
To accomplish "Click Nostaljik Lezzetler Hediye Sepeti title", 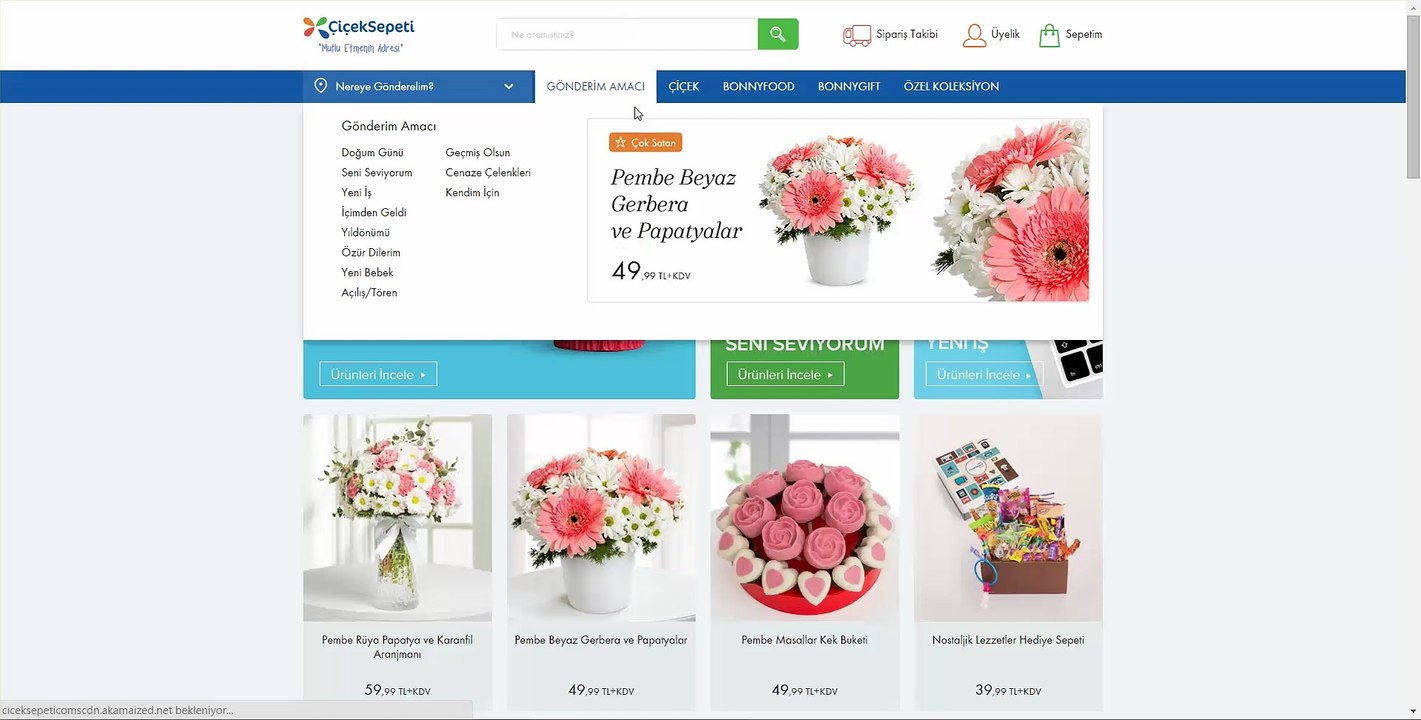I will click(x=1008, y=640).
